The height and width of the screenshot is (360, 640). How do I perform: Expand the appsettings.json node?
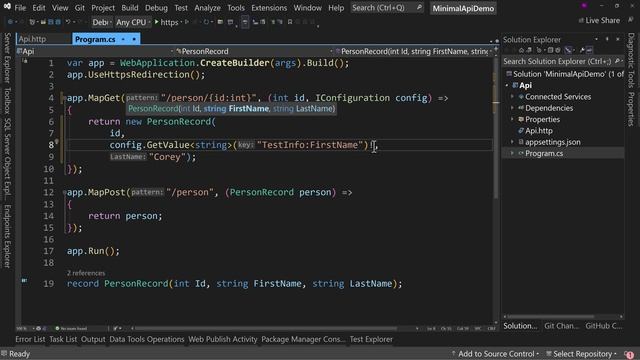(512, 142)
